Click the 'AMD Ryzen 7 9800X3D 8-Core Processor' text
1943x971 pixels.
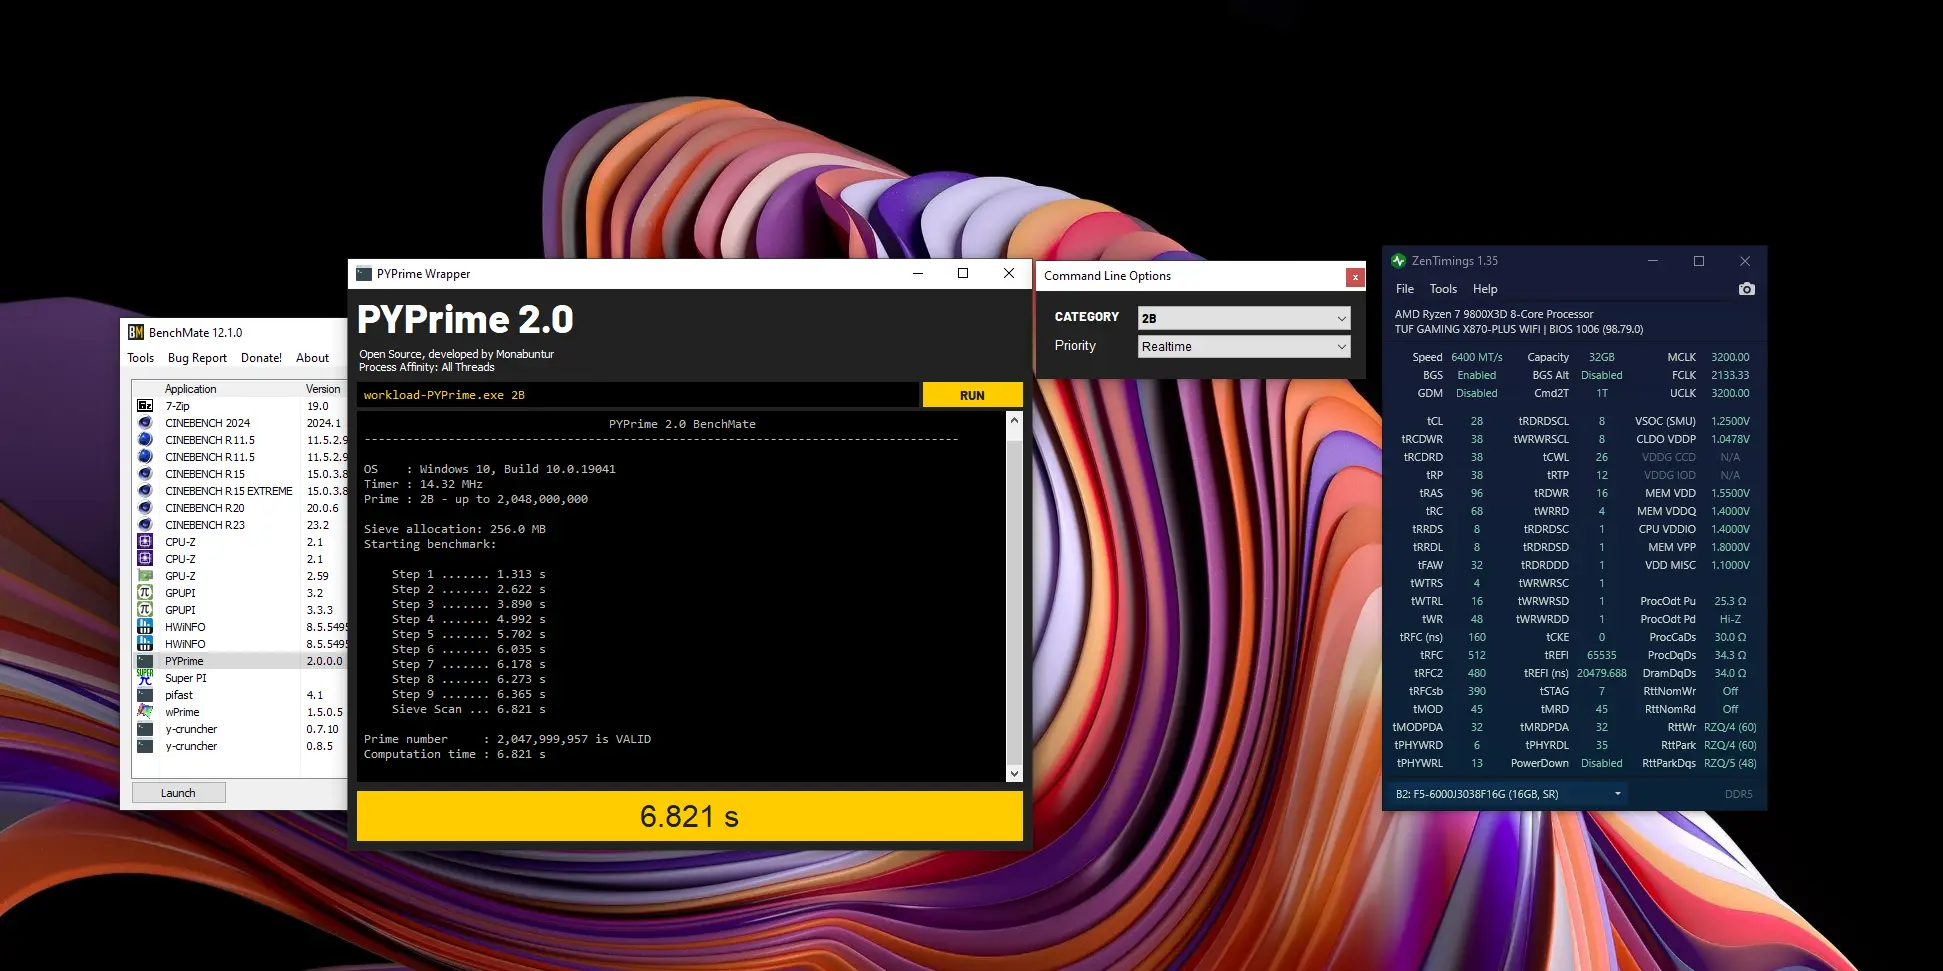1494,314
